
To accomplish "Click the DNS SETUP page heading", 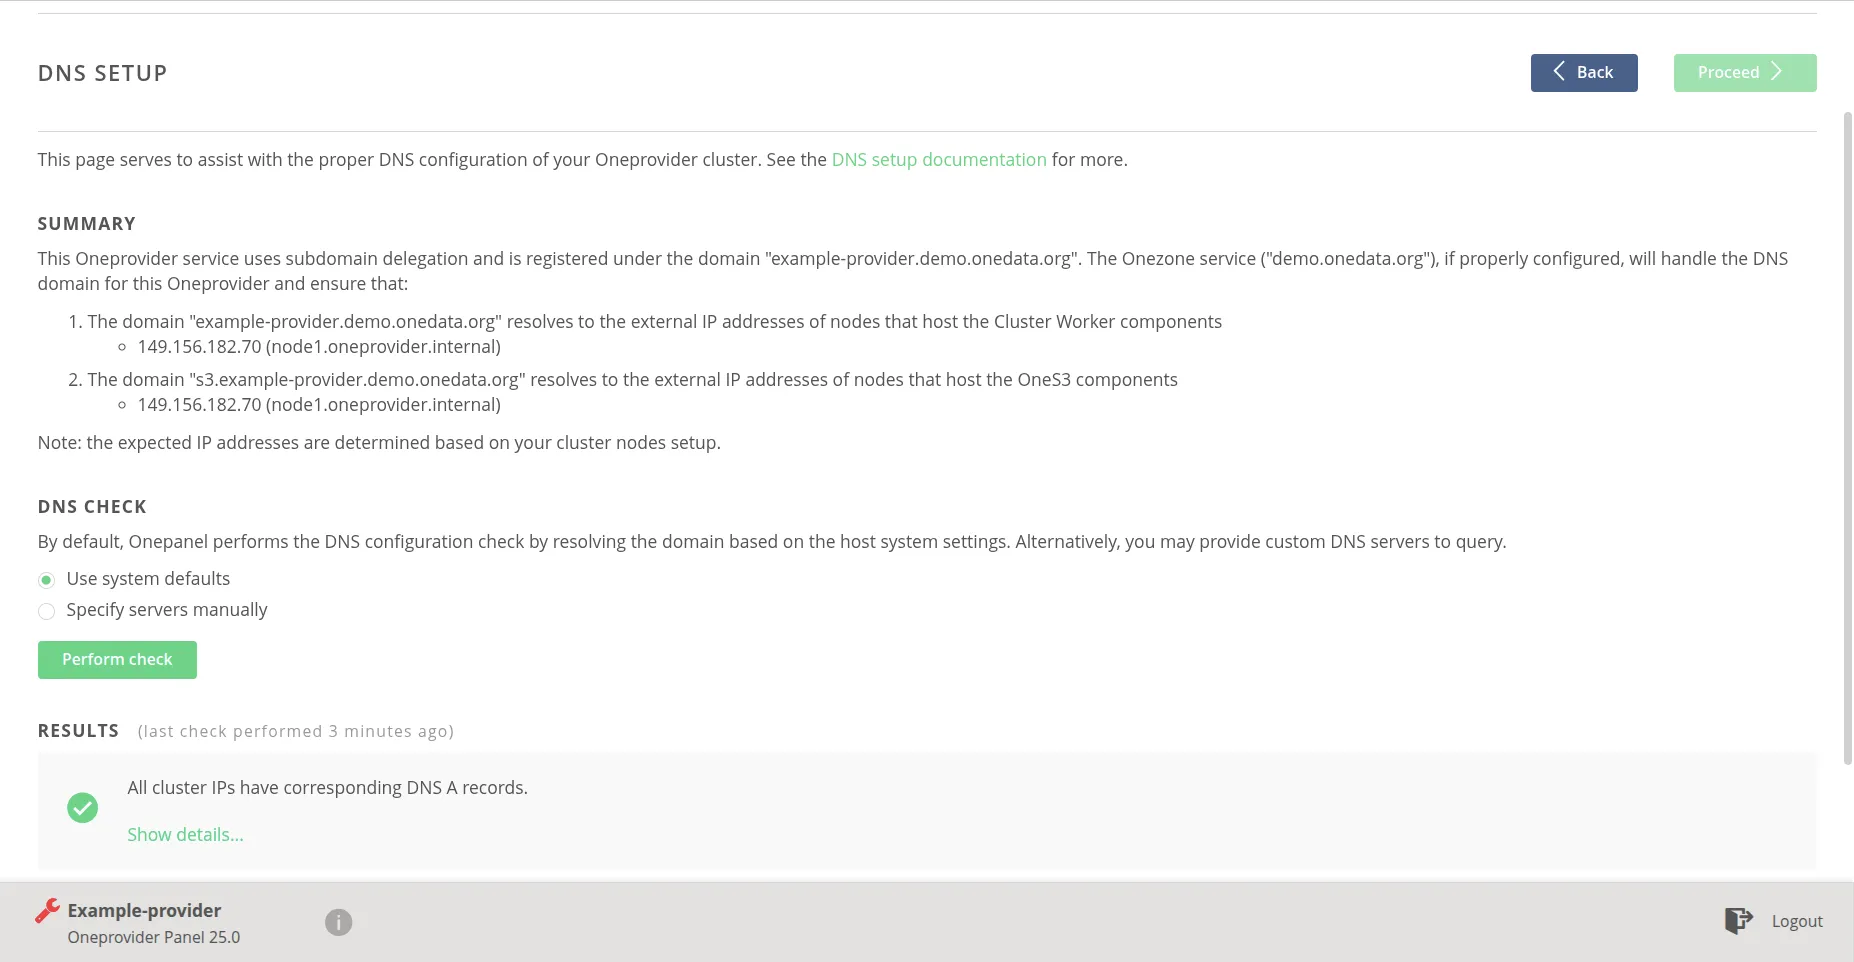I will pyautogui.click(x=102, y=74).
